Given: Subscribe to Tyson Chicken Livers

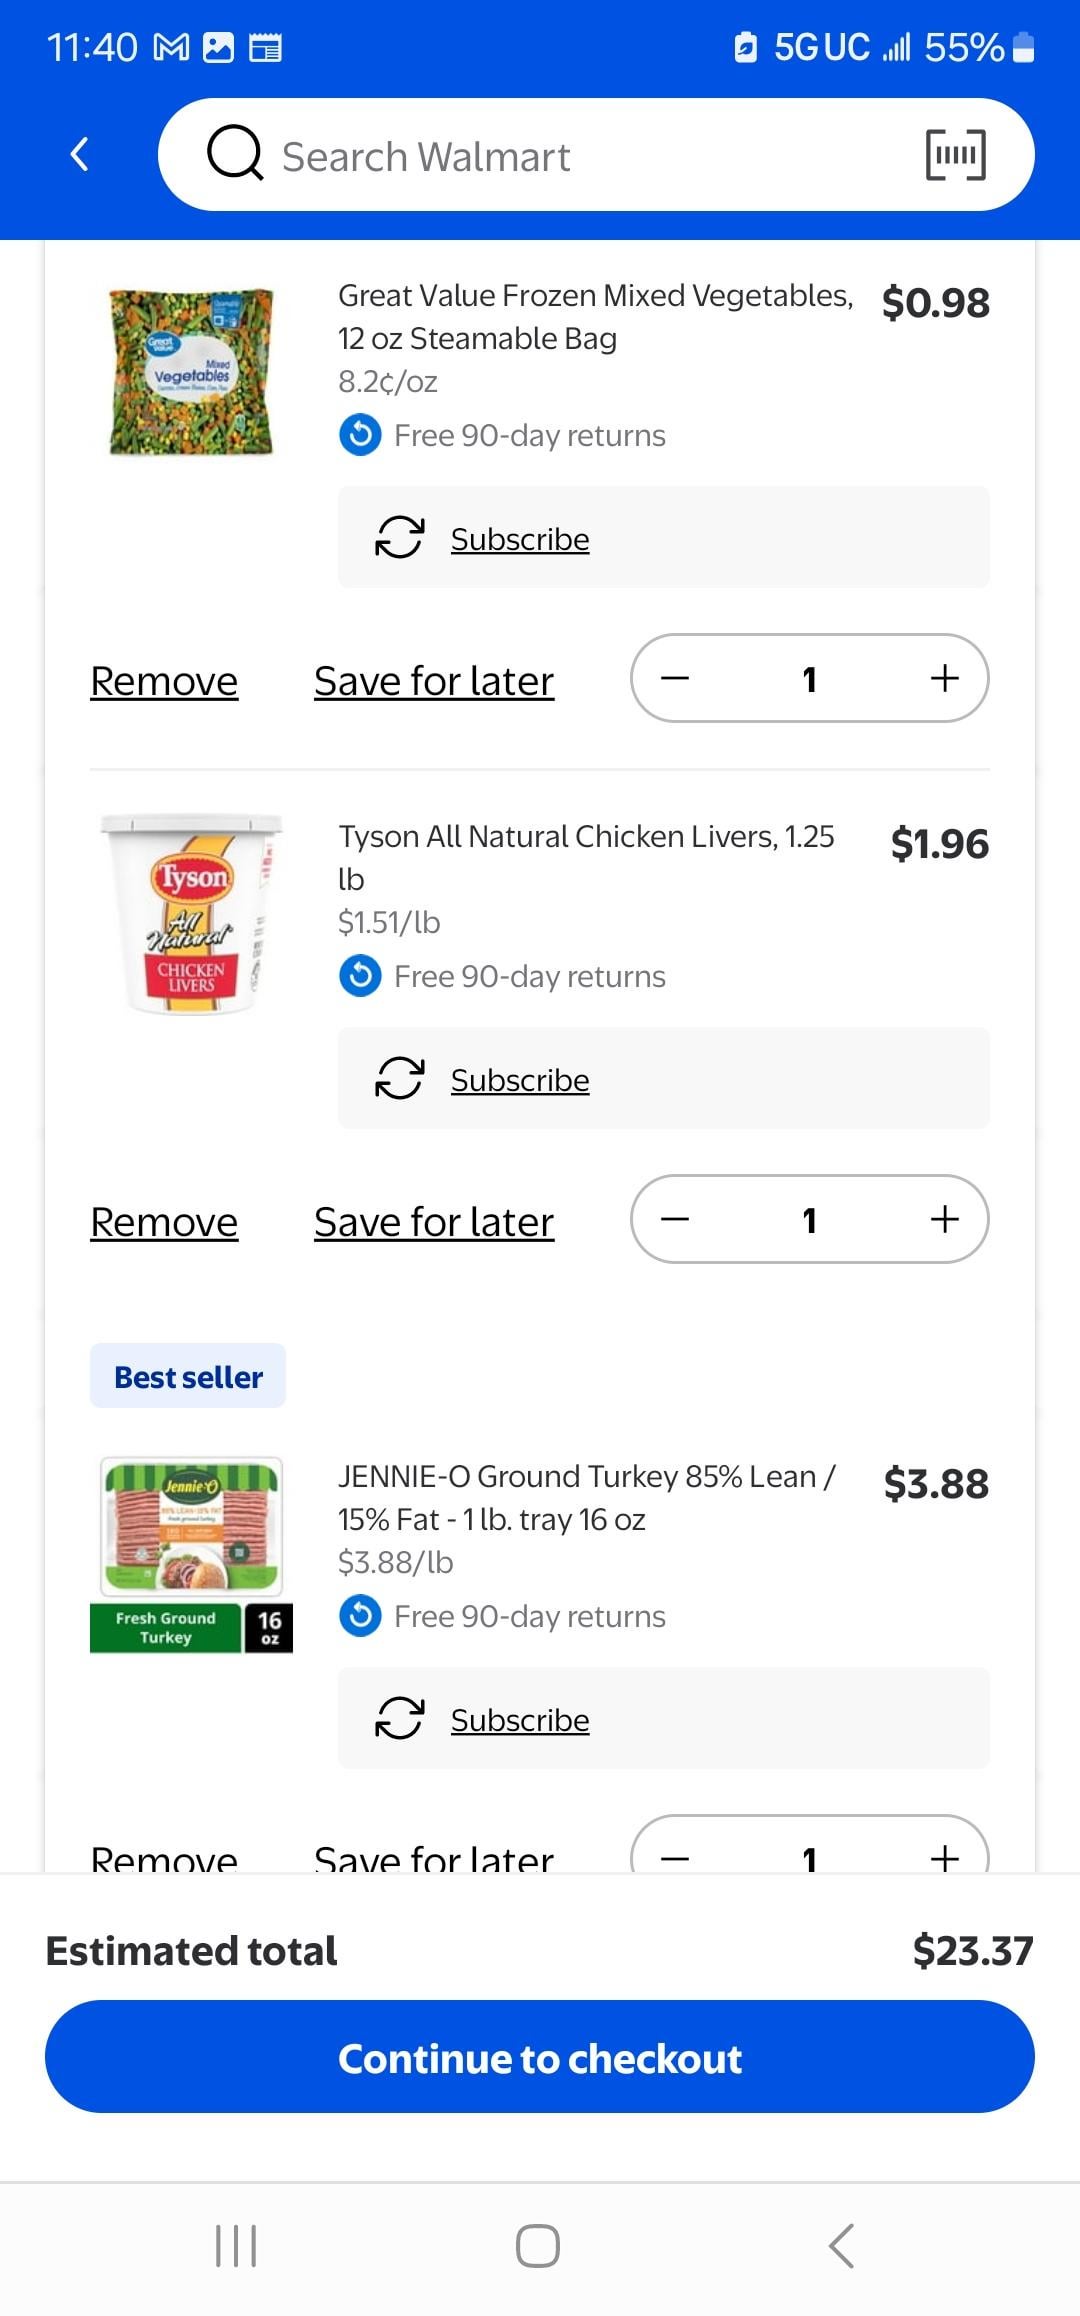Looking at the screenshot, I should click(x=519, y=1080).
